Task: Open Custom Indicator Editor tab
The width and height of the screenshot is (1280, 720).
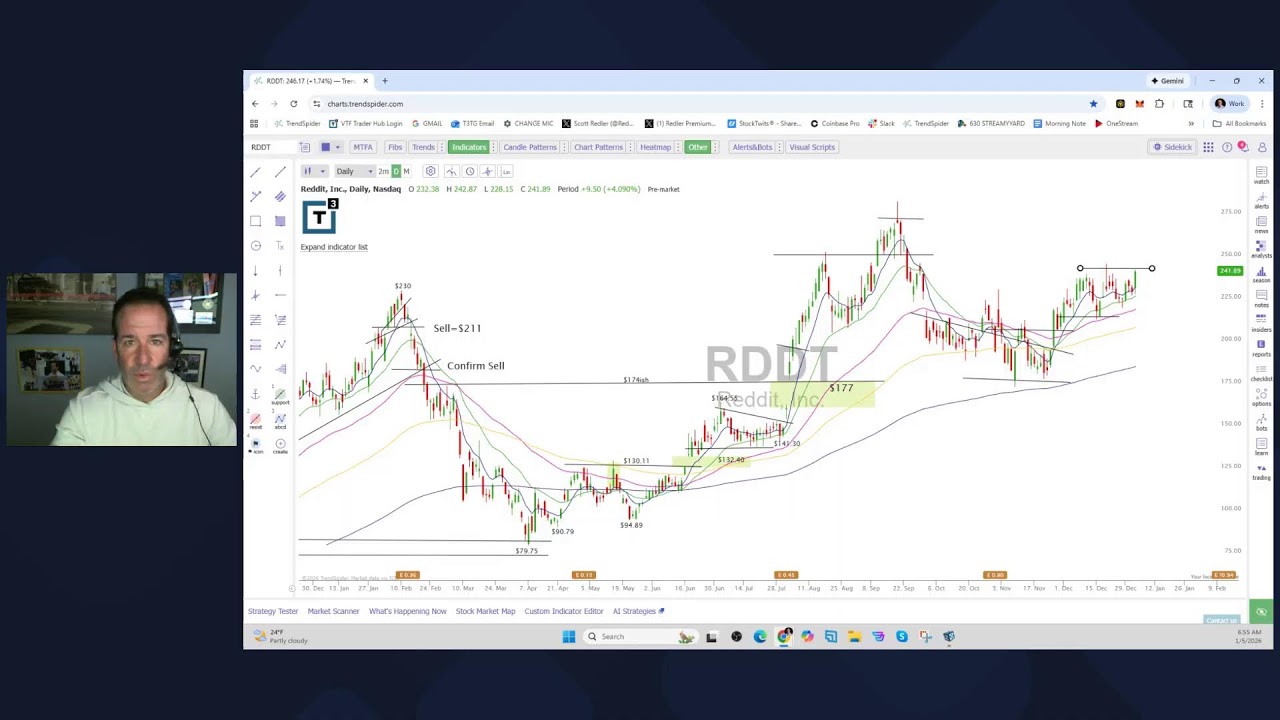Action: point(564,611)
